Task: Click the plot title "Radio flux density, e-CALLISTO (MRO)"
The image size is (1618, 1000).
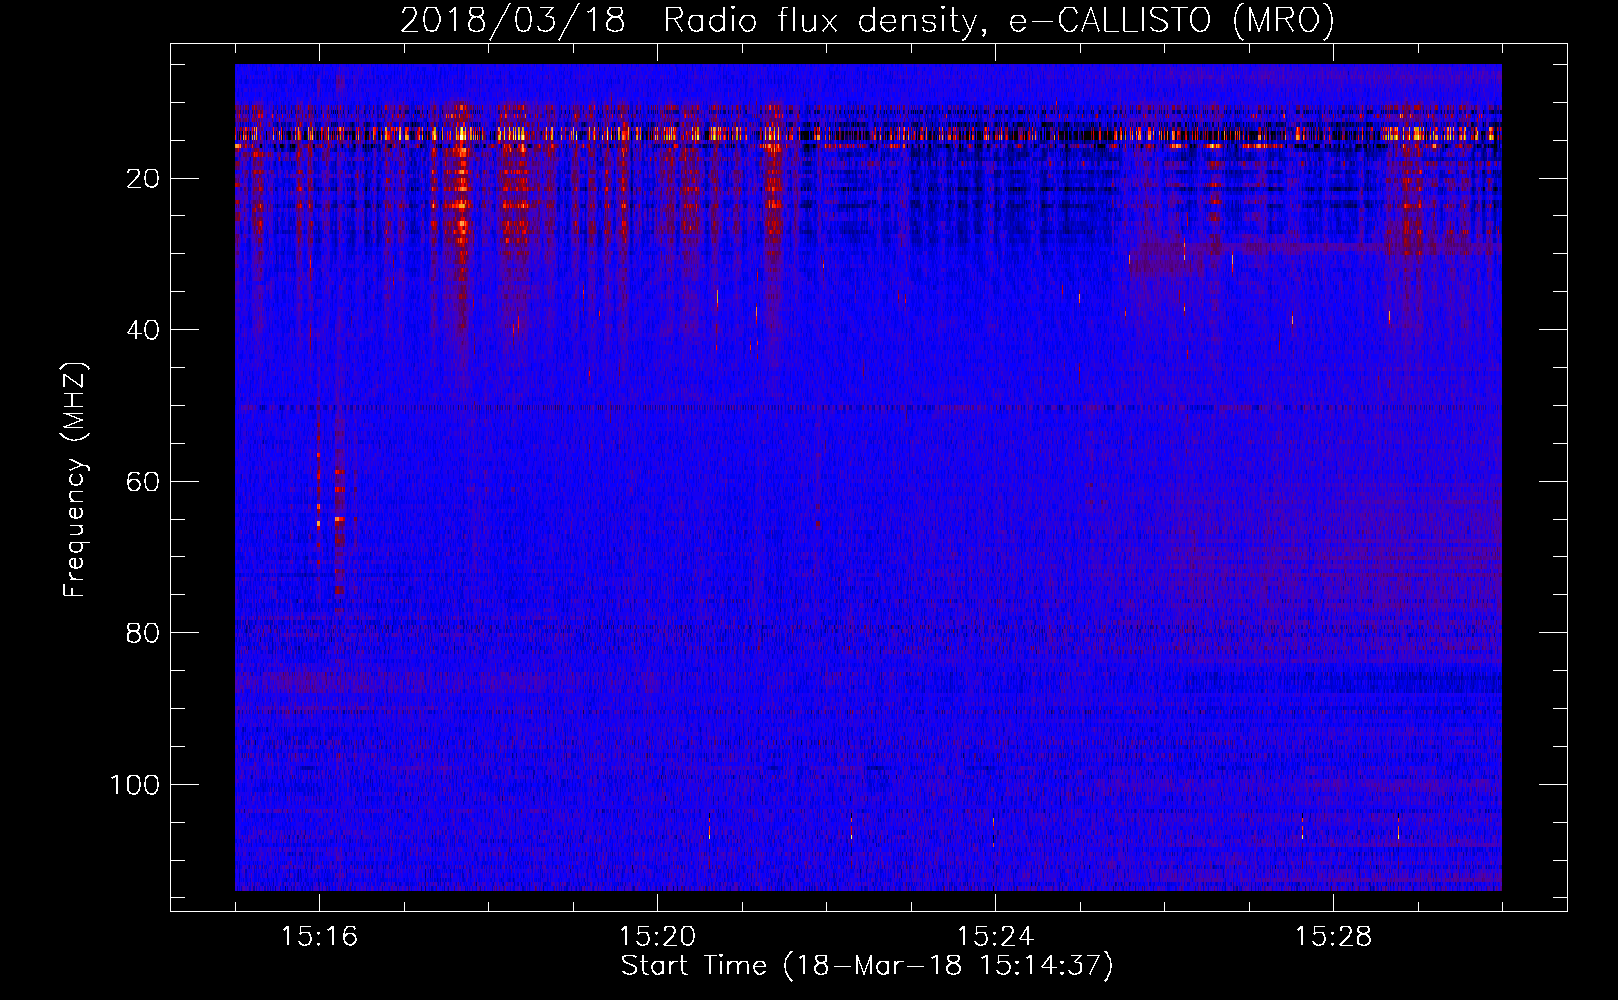Action: pos(999,21)
